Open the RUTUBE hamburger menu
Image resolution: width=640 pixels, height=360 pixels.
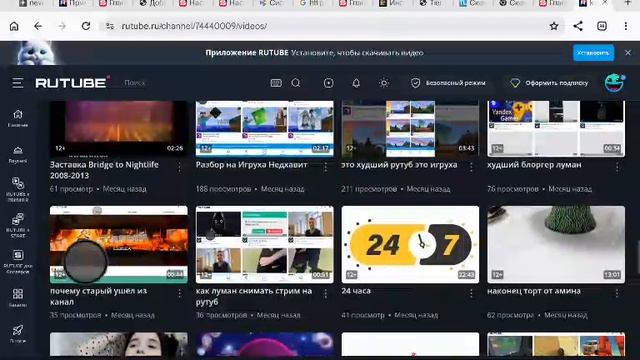tap(18, 83)
